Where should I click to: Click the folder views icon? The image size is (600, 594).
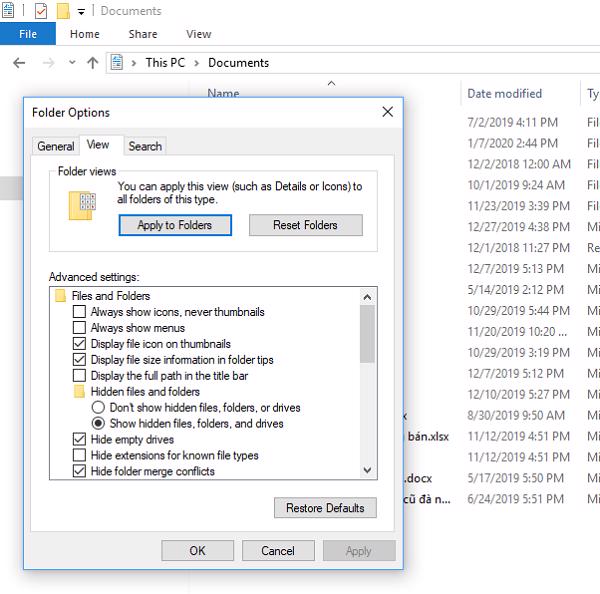tap(82, 206)
